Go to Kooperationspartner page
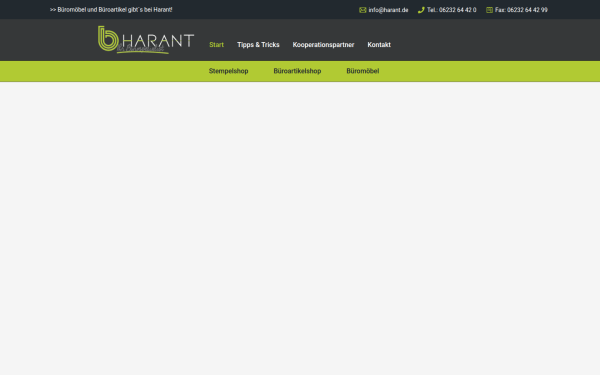 [323, 45]
